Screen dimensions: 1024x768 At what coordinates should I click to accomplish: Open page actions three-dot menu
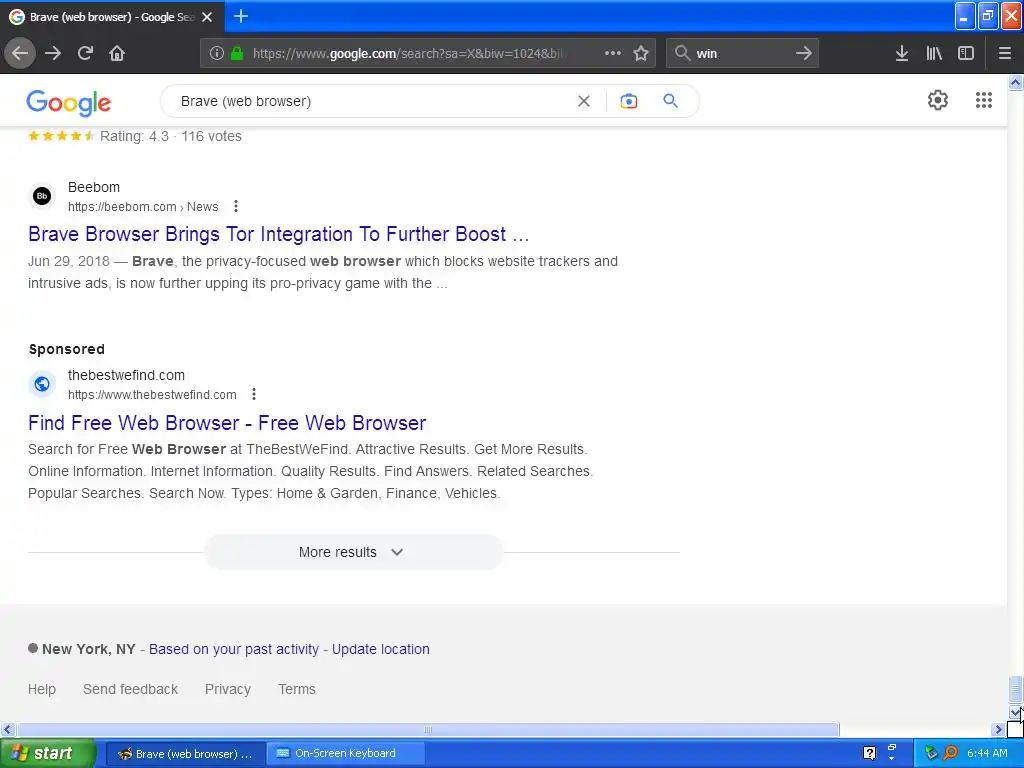[613, 54]
